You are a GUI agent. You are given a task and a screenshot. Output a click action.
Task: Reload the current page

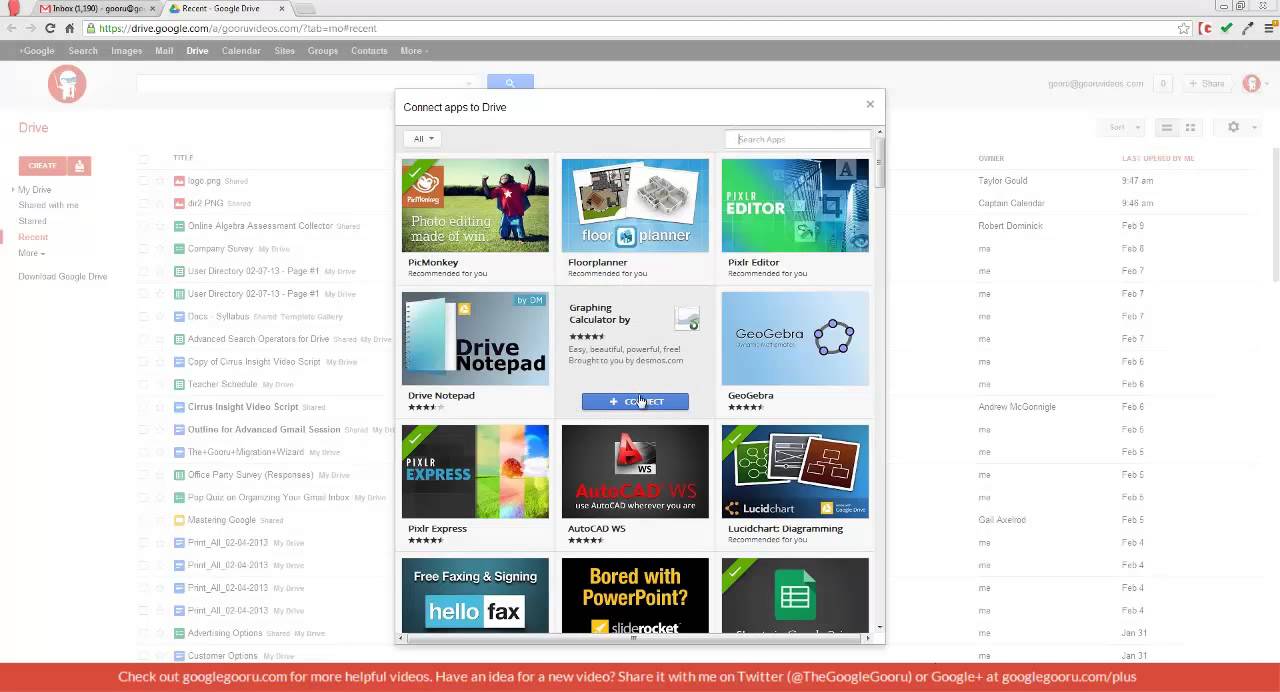(x=50, y=29)
